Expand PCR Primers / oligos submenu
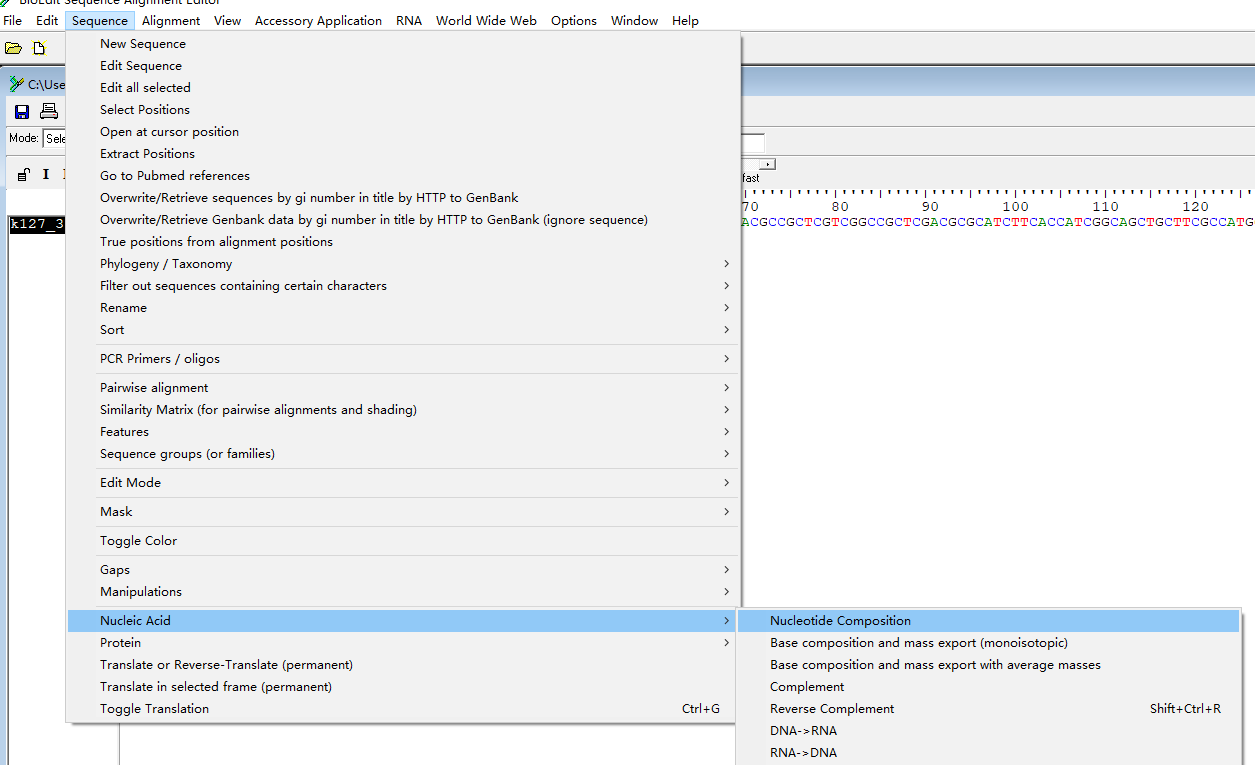The height and width of the screenshot is (765, 1255). pos(403,359)
